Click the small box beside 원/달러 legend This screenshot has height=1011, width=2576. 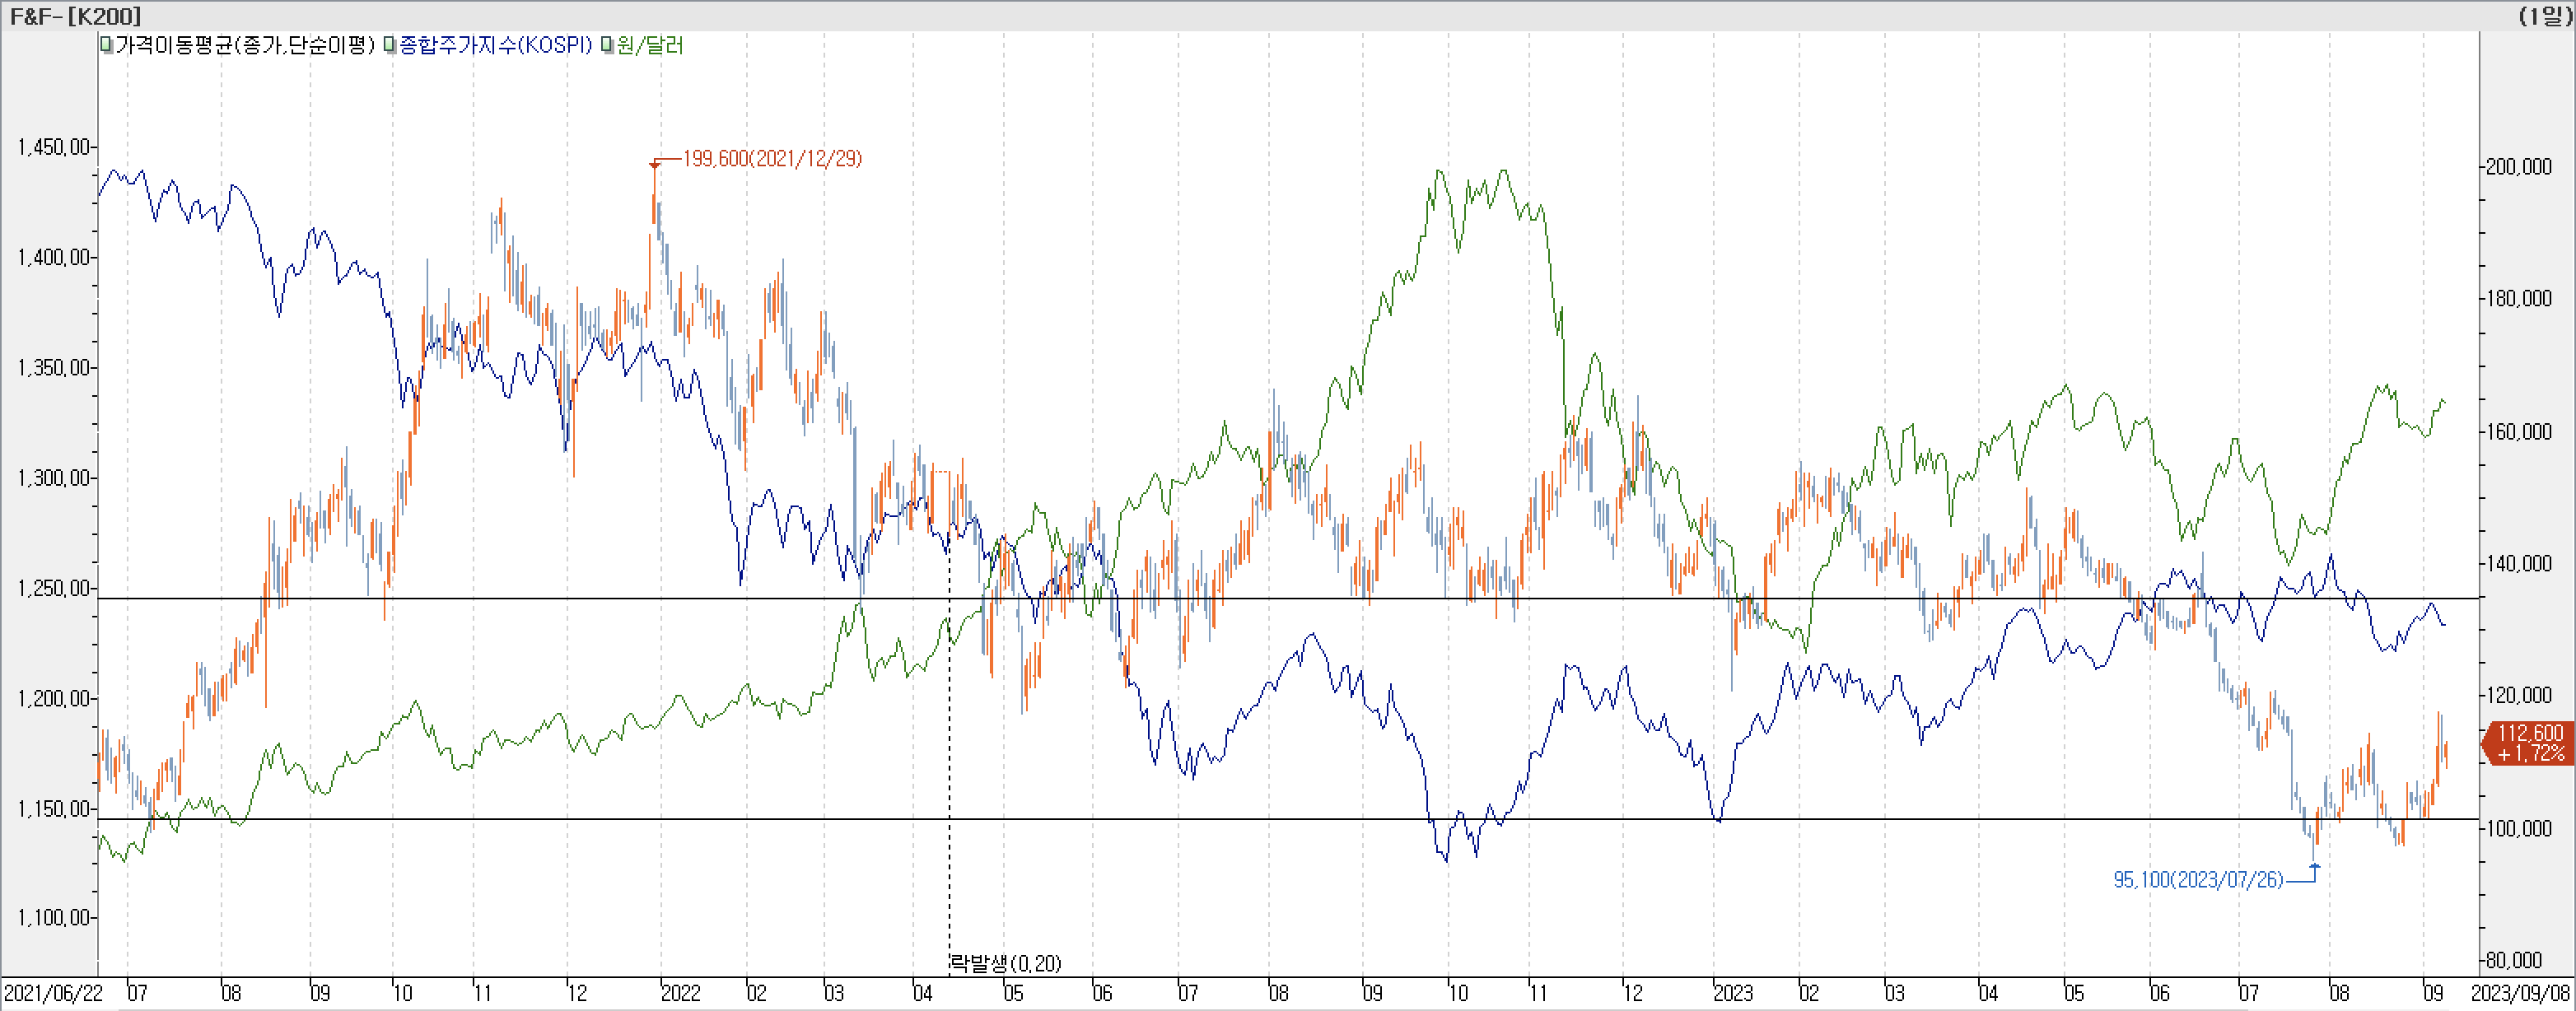coord(607,45)
